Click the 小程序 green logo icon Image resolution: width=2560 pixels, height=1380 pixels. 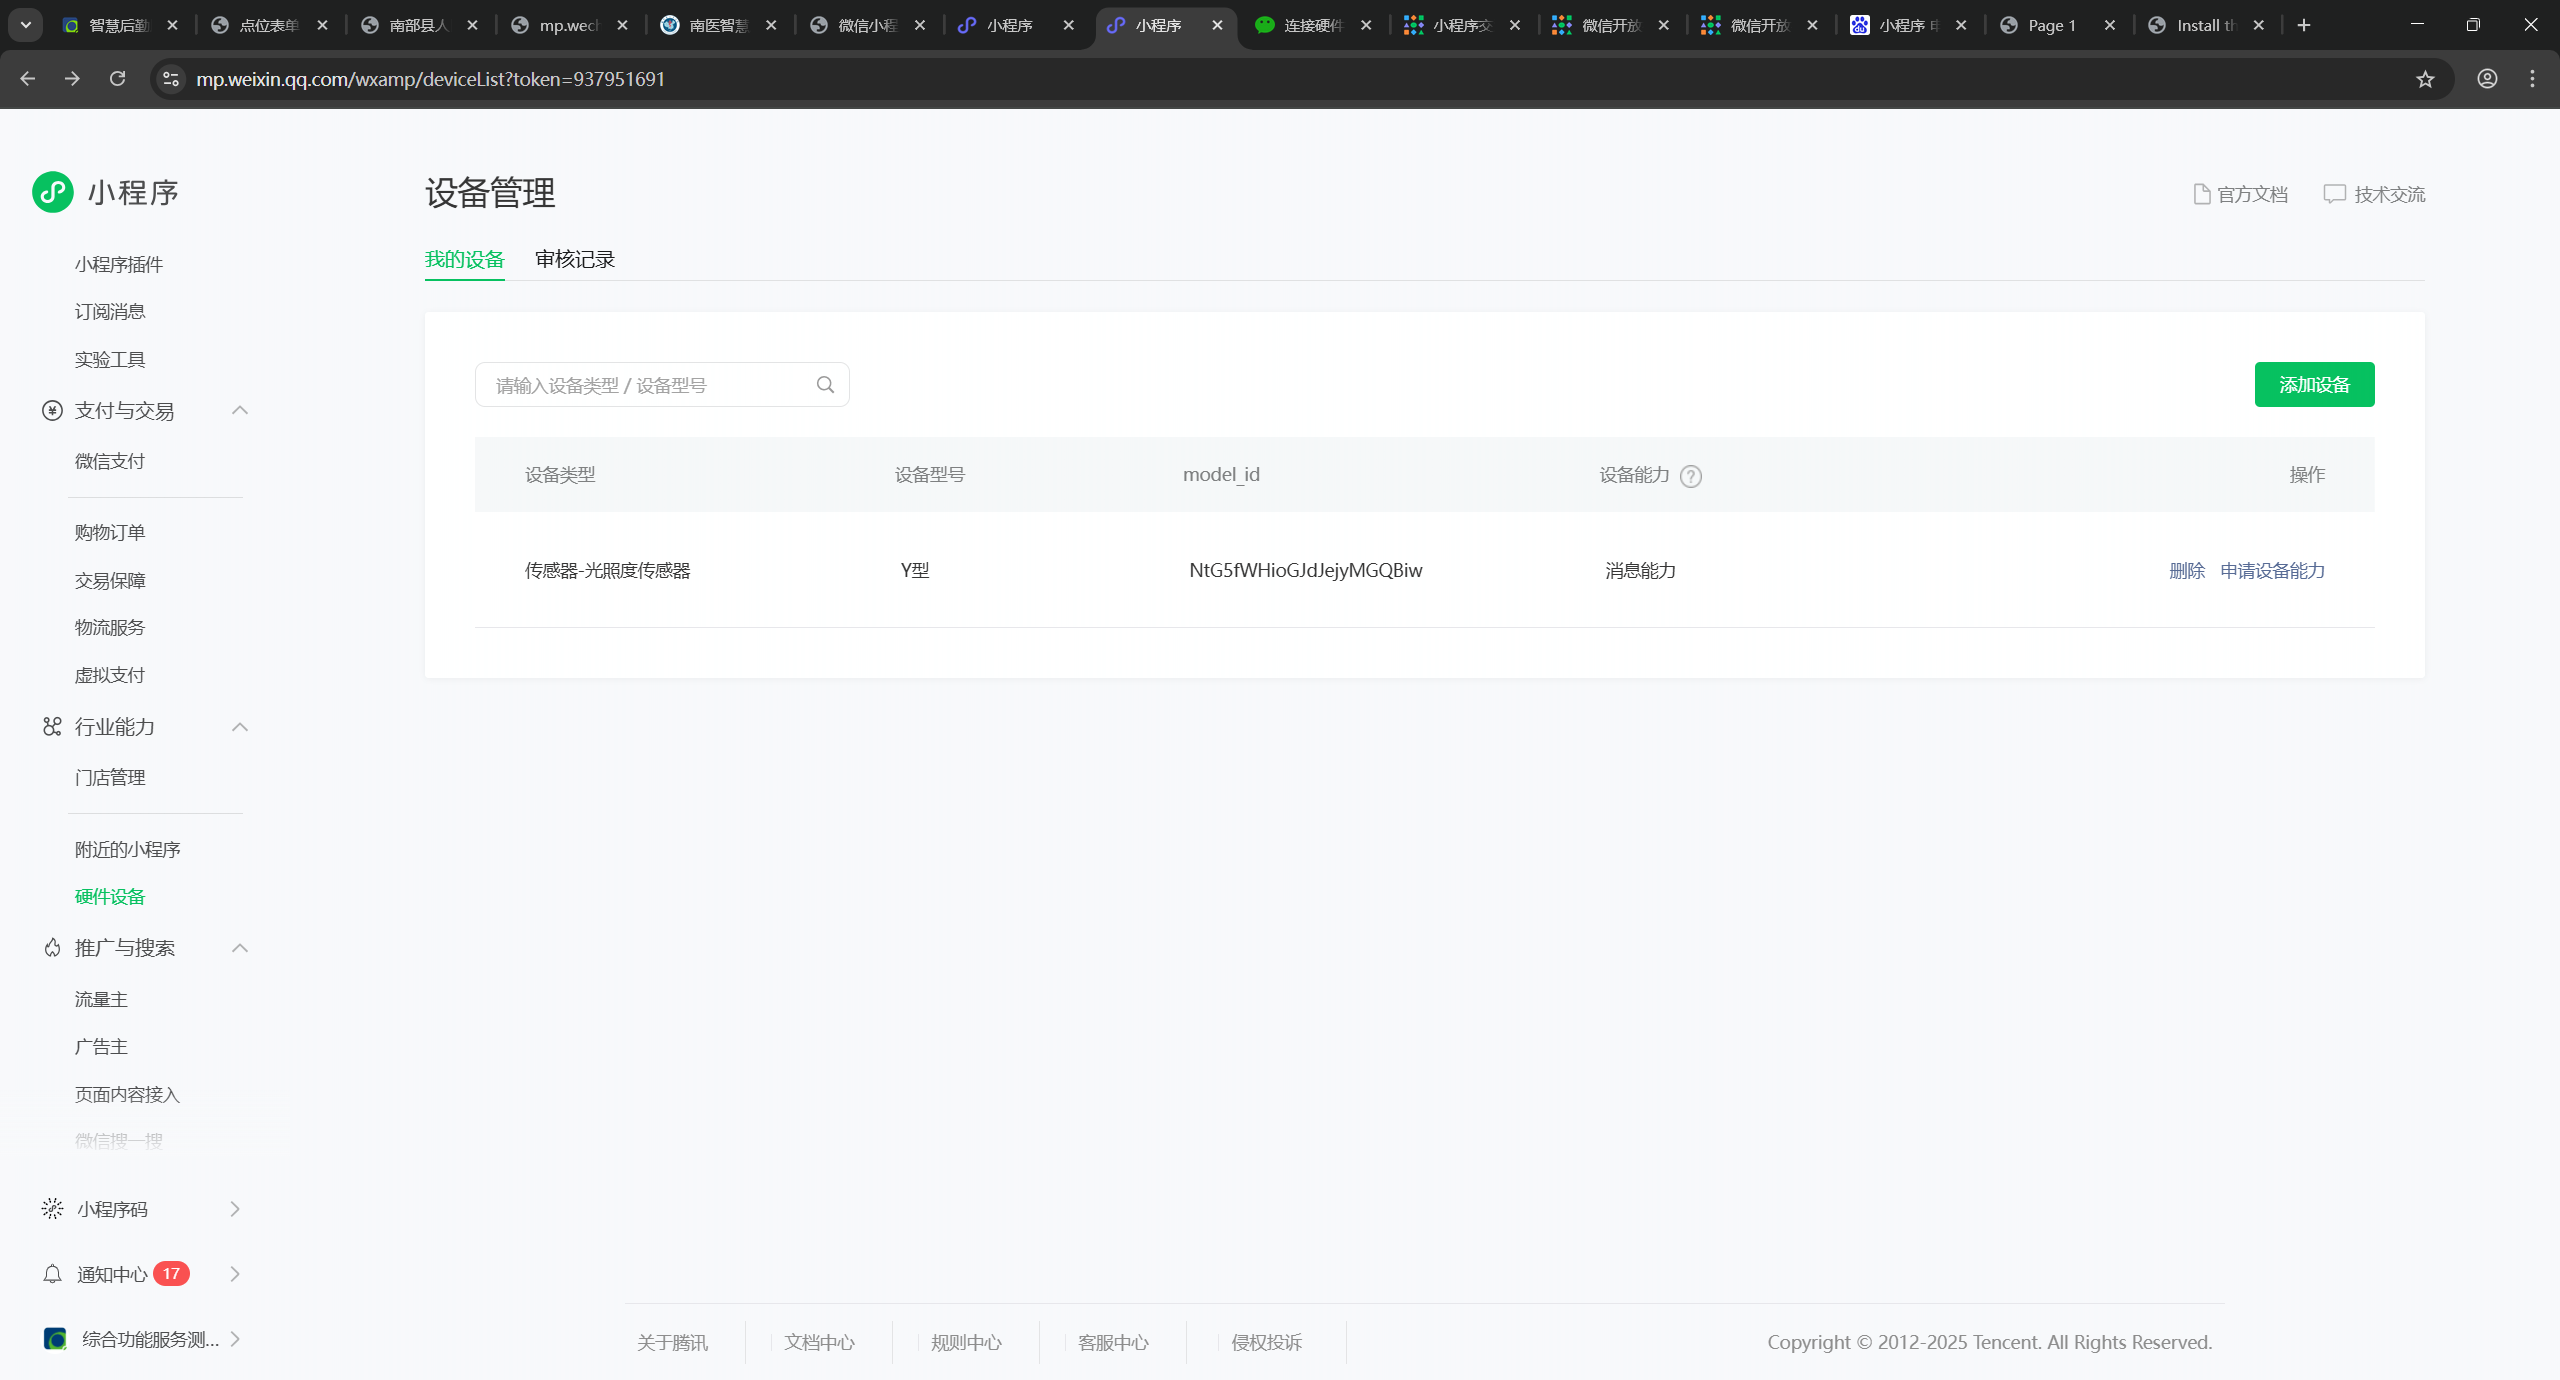tap(52, 192)
